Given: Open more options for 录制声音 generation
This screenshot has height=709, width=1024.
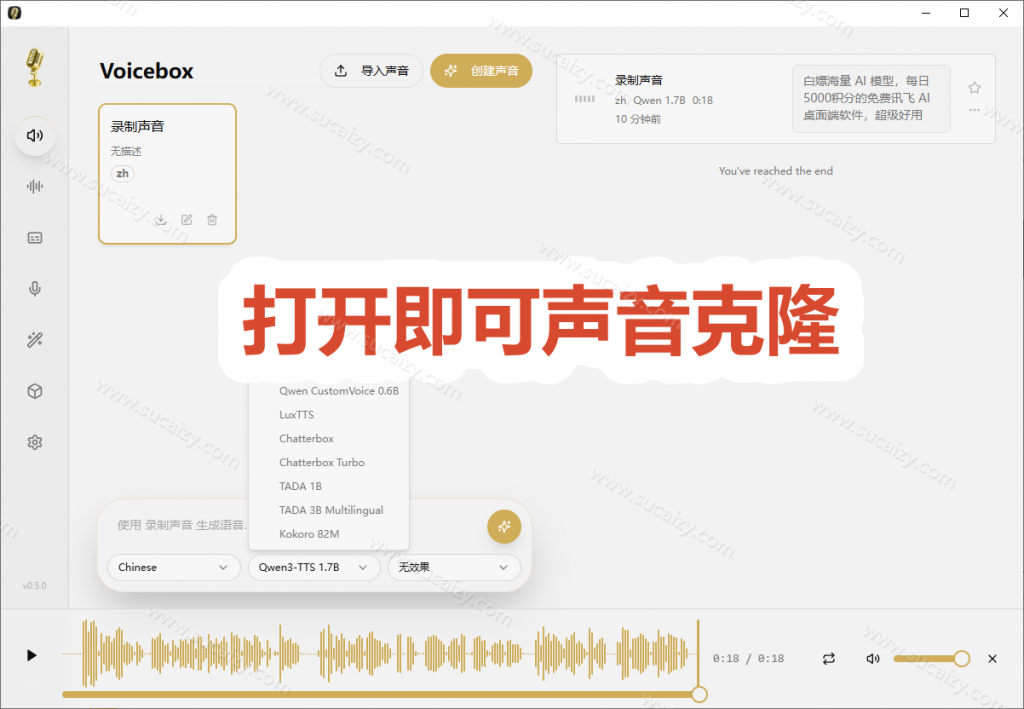Looking at the screenshot, I should tap(974, 110).
